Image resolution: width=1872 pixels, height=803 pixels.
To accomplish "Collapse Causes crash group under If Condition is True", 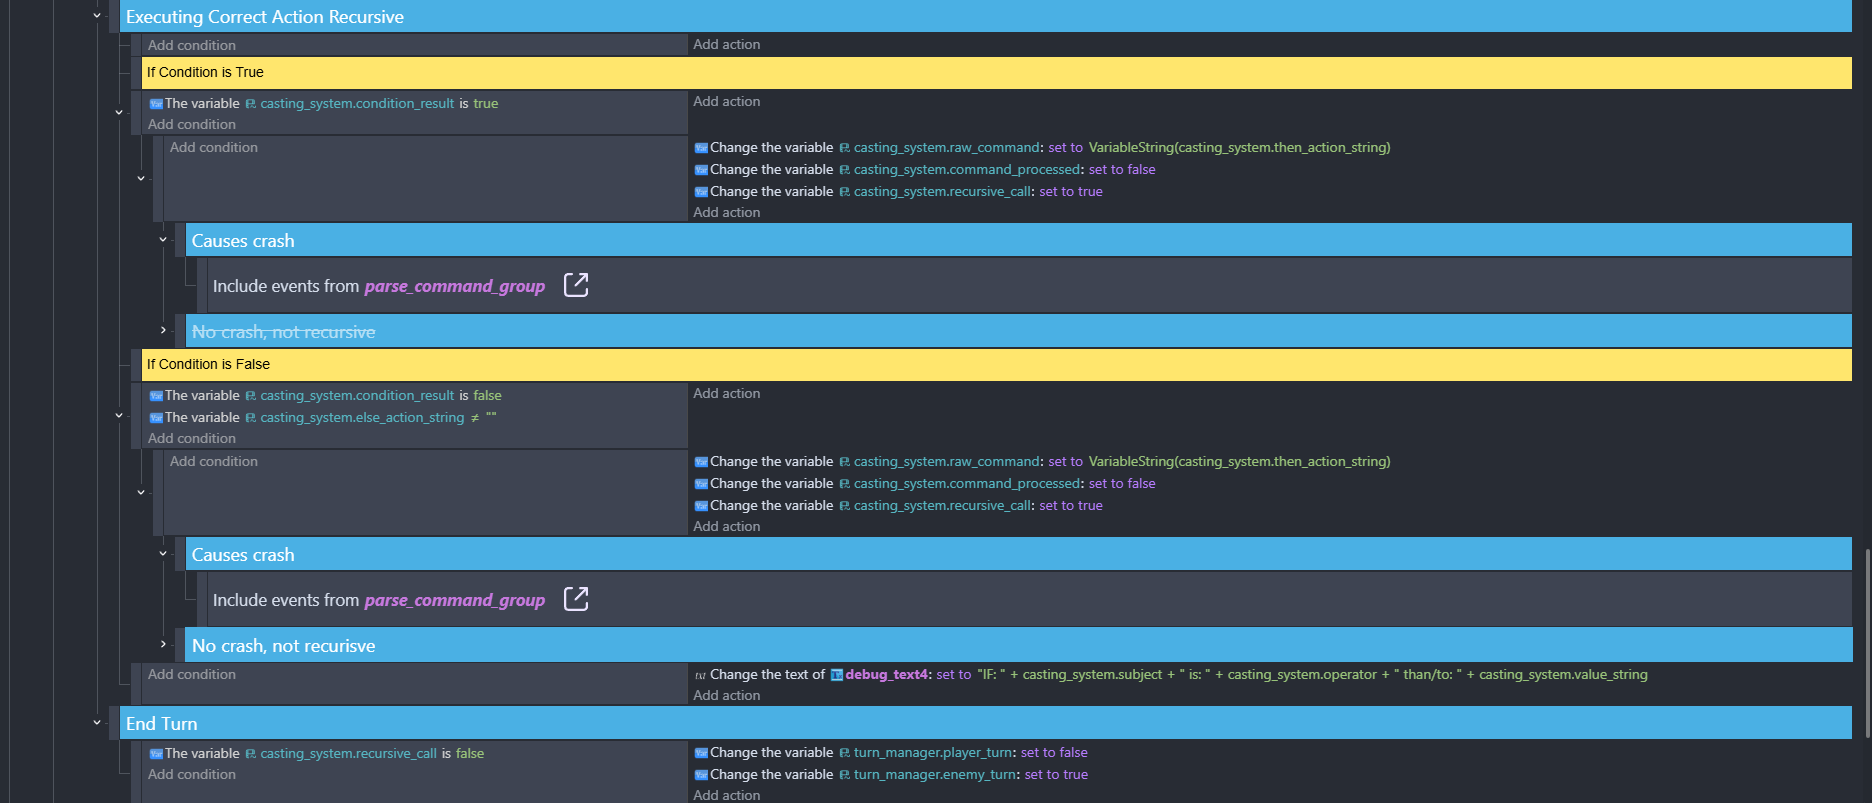I will [x=163, y=240].
